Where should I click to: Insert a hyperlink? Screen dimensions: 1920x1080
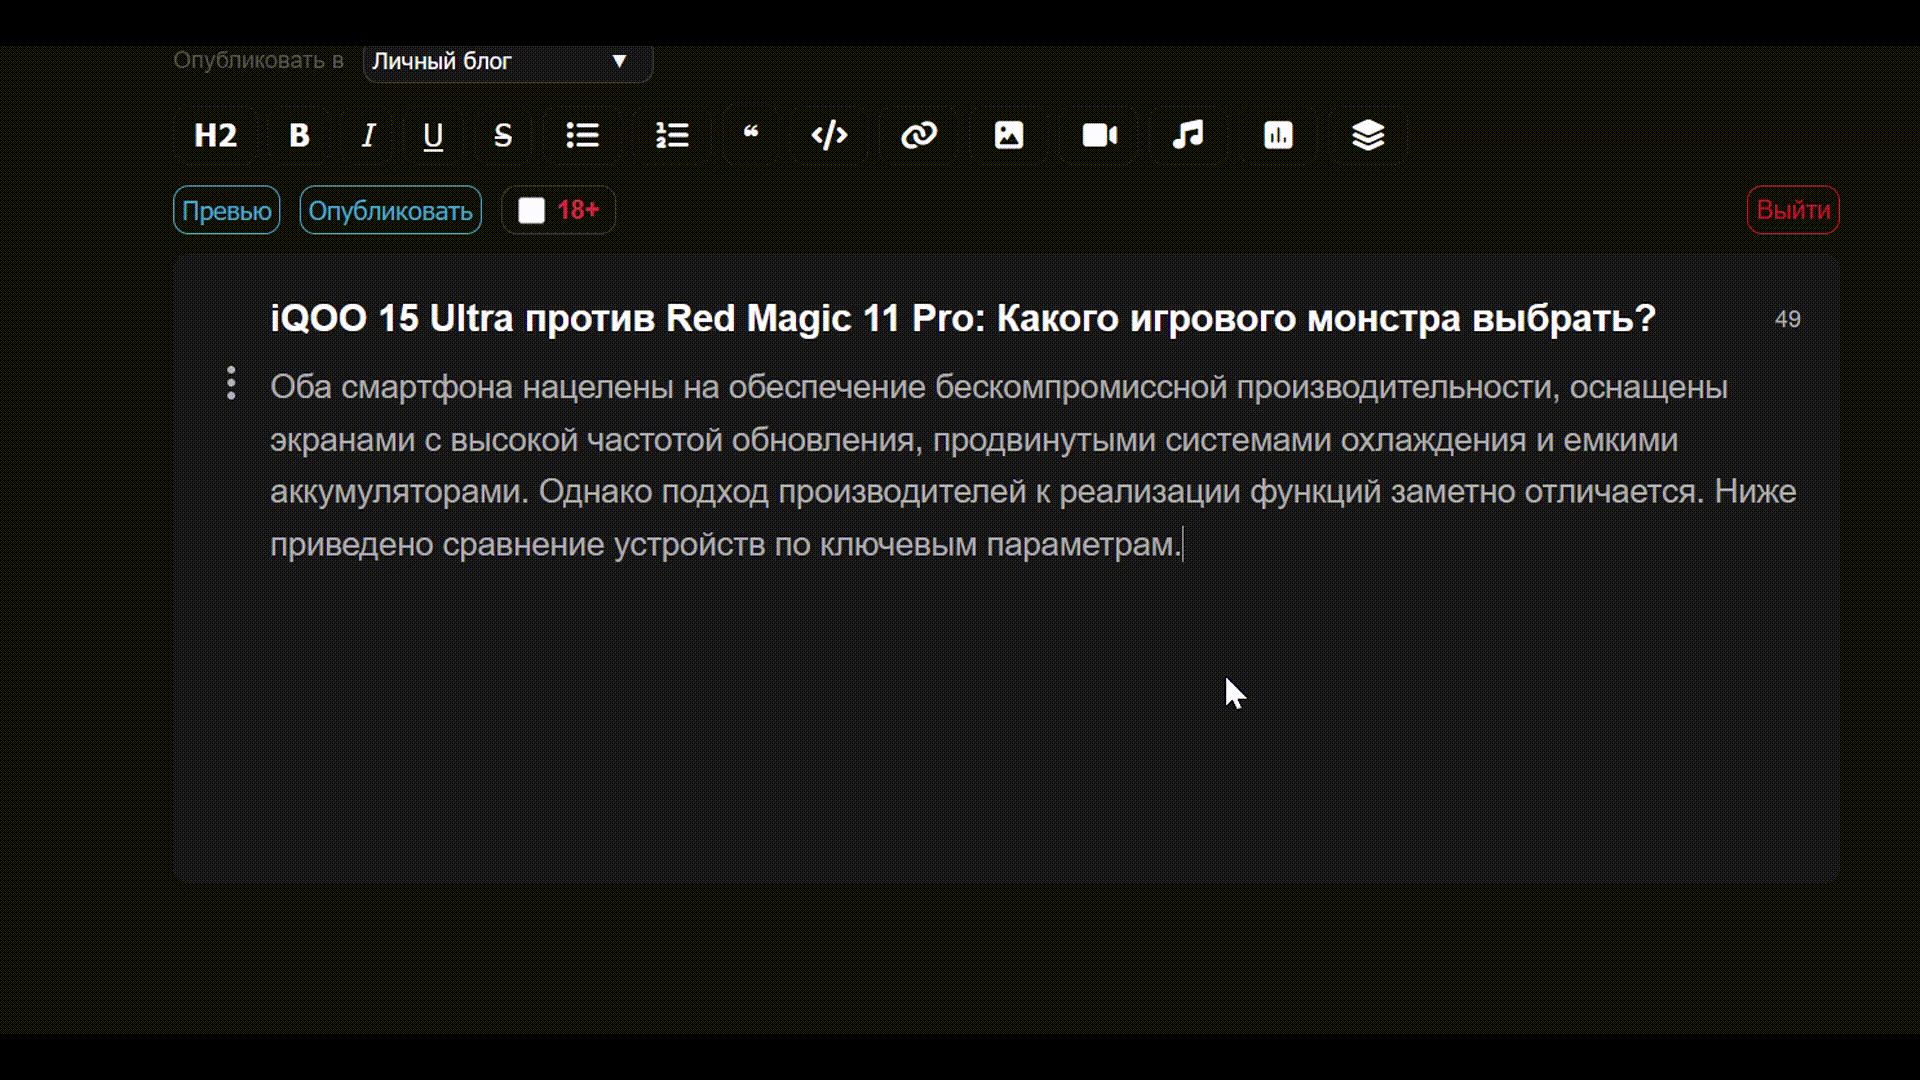pyautogui.click(x=919, y=135)
